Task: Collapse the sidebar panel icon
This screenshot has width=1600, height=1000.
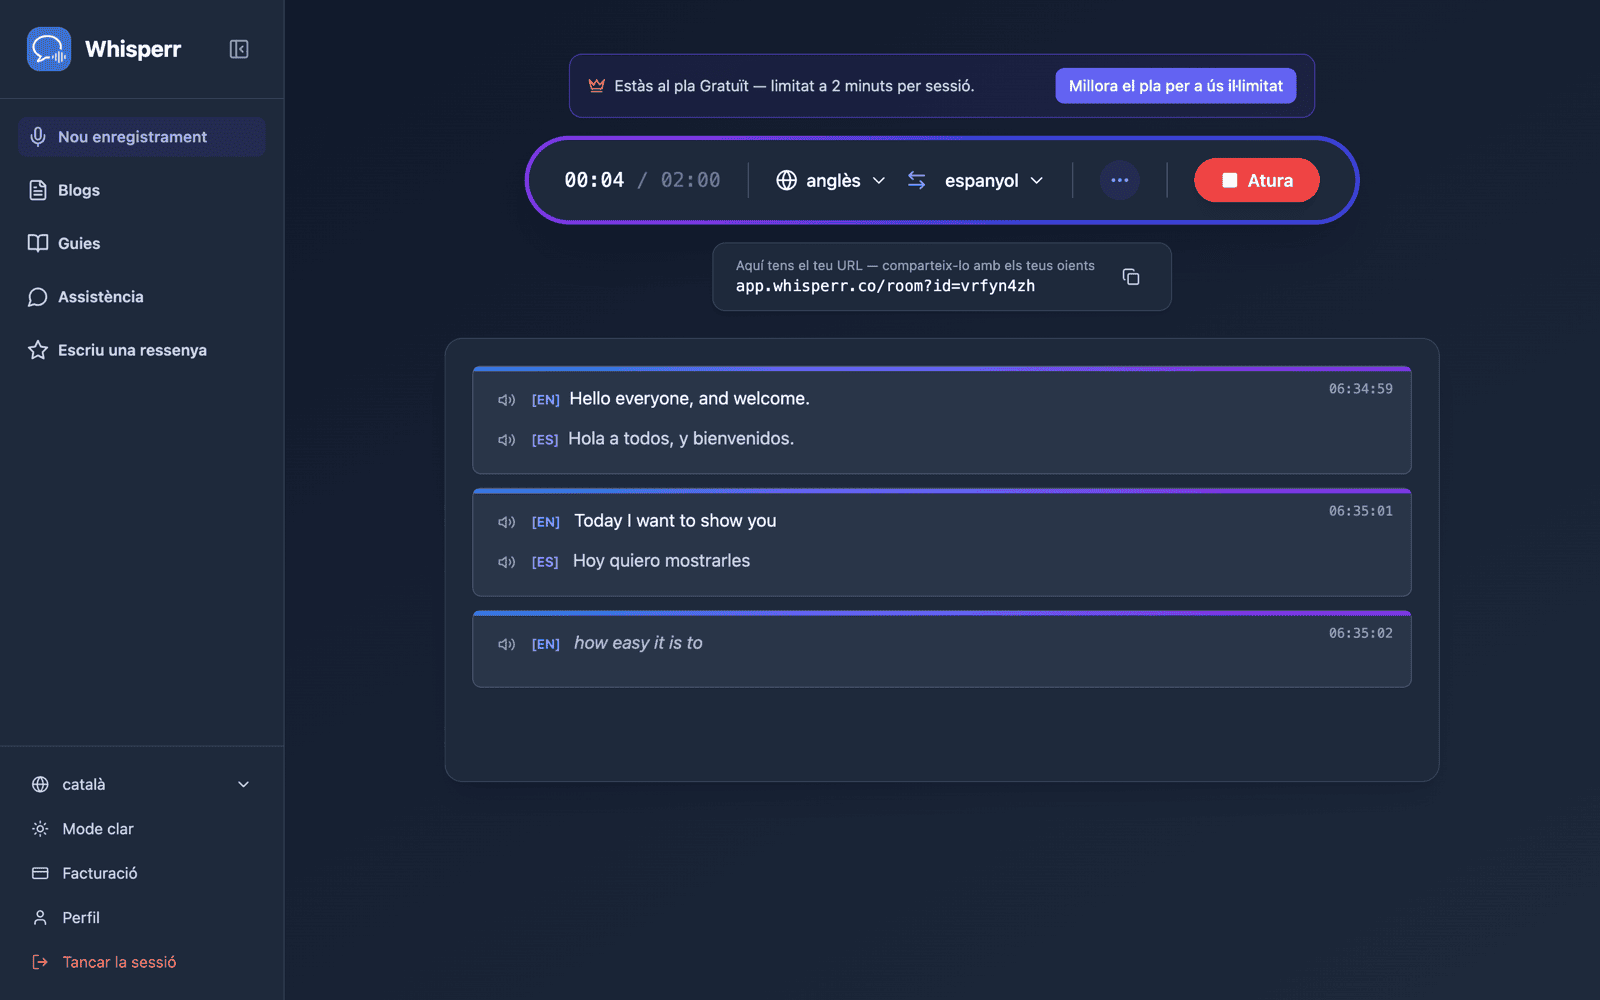Action: tap(239, 49)
